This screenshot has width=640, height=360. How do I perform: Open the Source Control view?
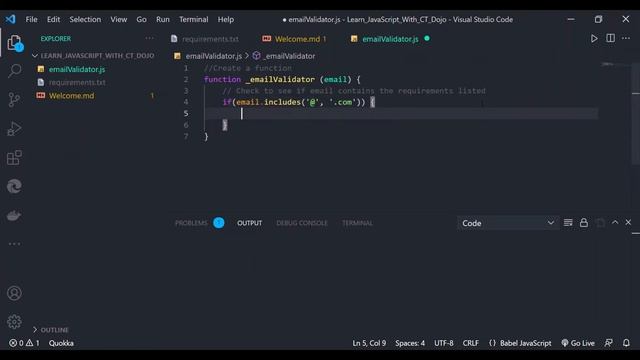point(14,100)
